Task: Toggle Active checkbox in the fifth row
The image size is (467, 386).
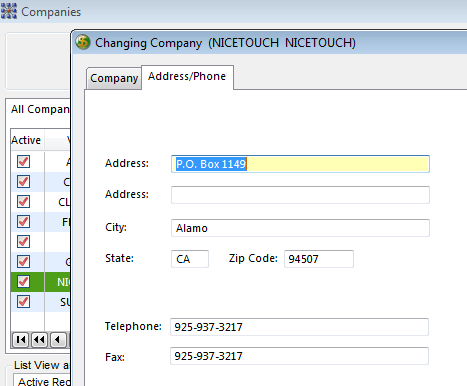Action: [23, 242]
